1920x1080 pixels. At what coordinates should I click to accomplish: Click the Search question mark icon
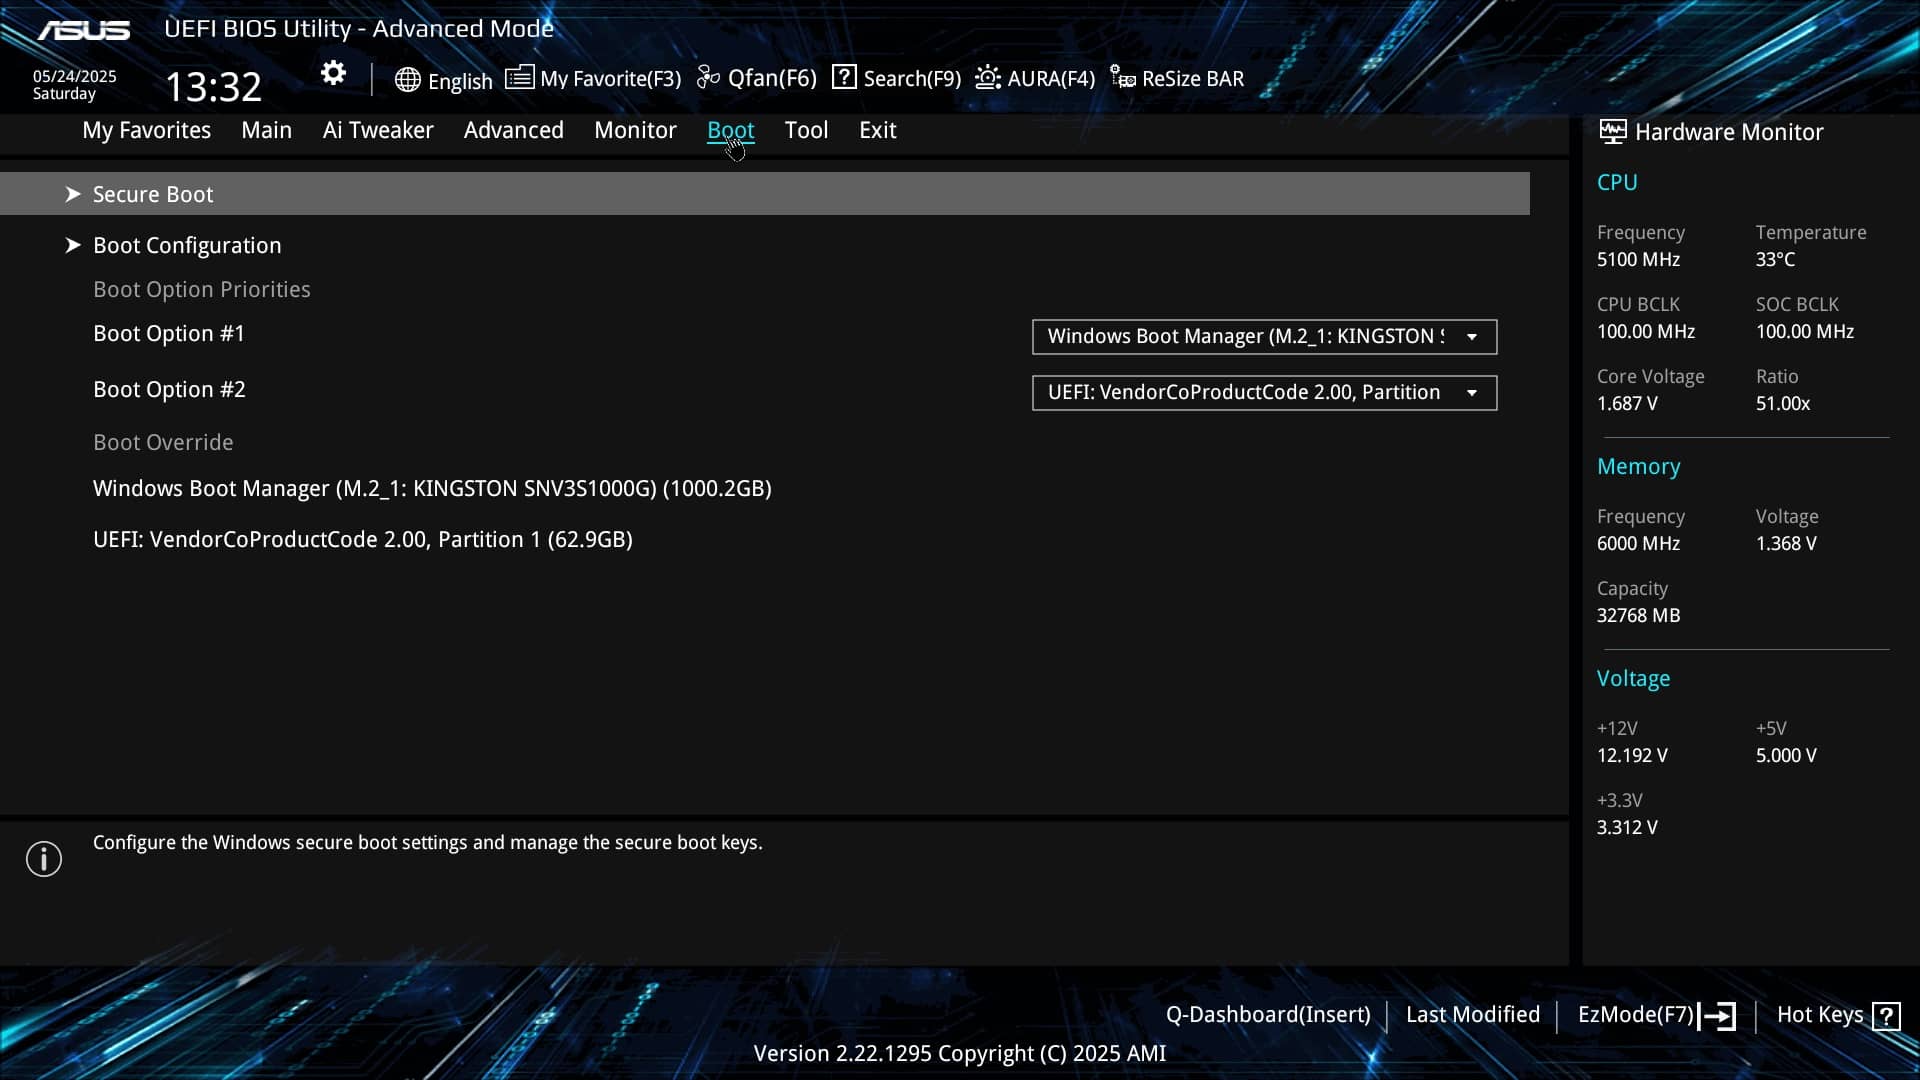tap(844, 77)
